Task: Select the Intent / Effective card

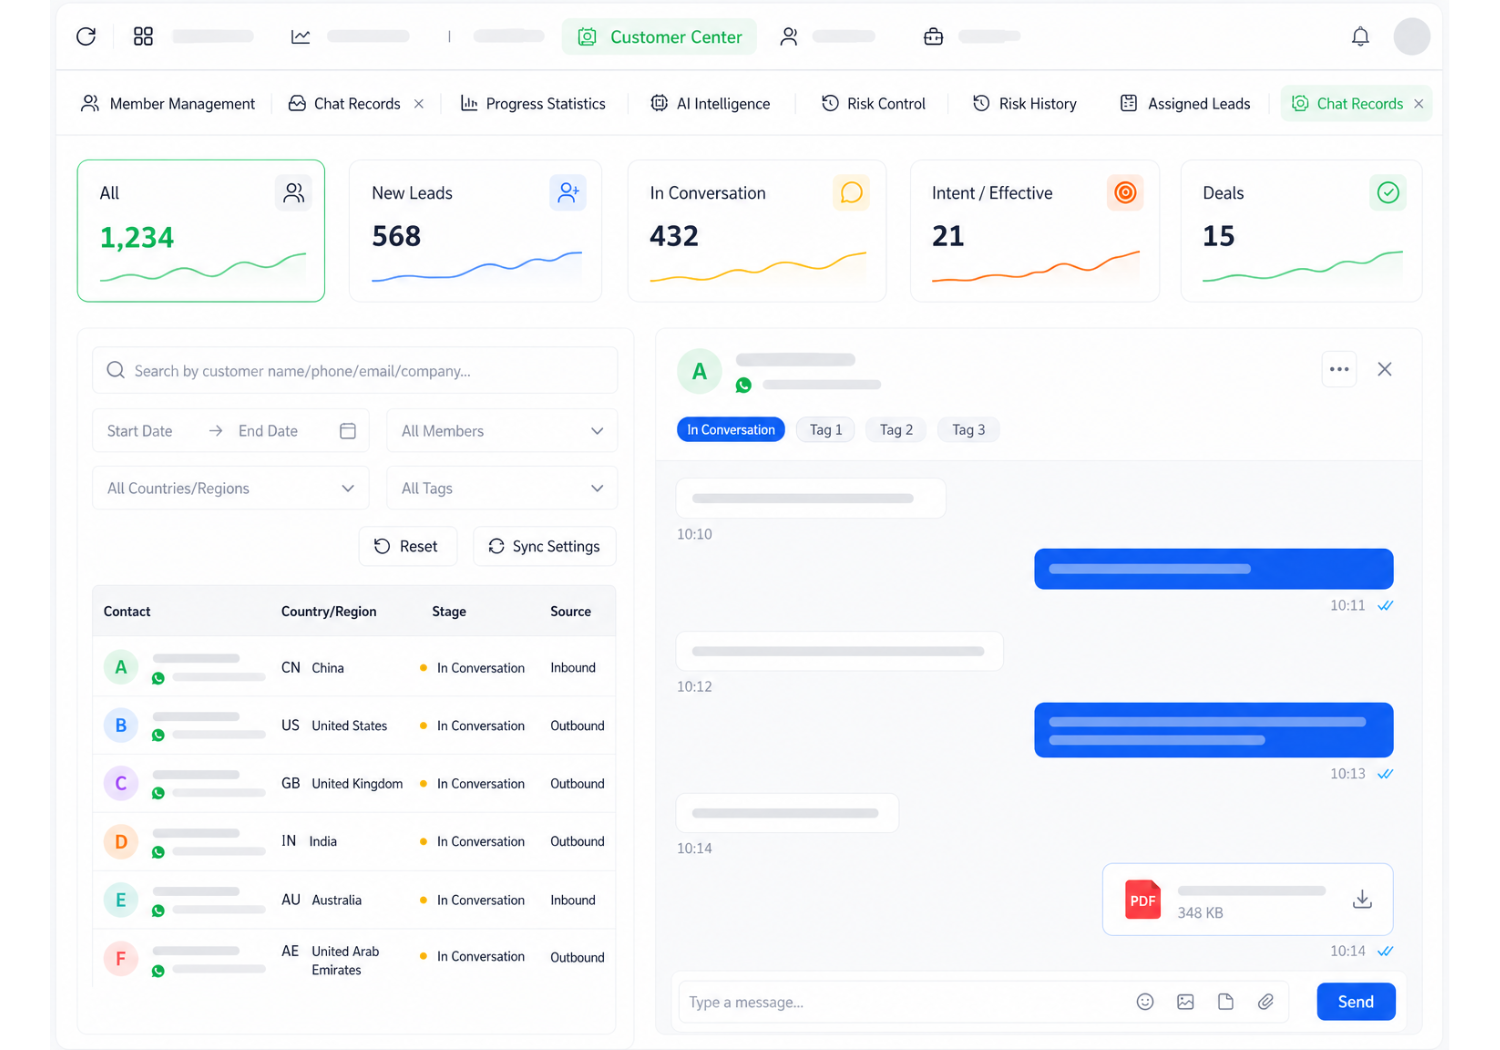Action: click(x=1035, y=231)
